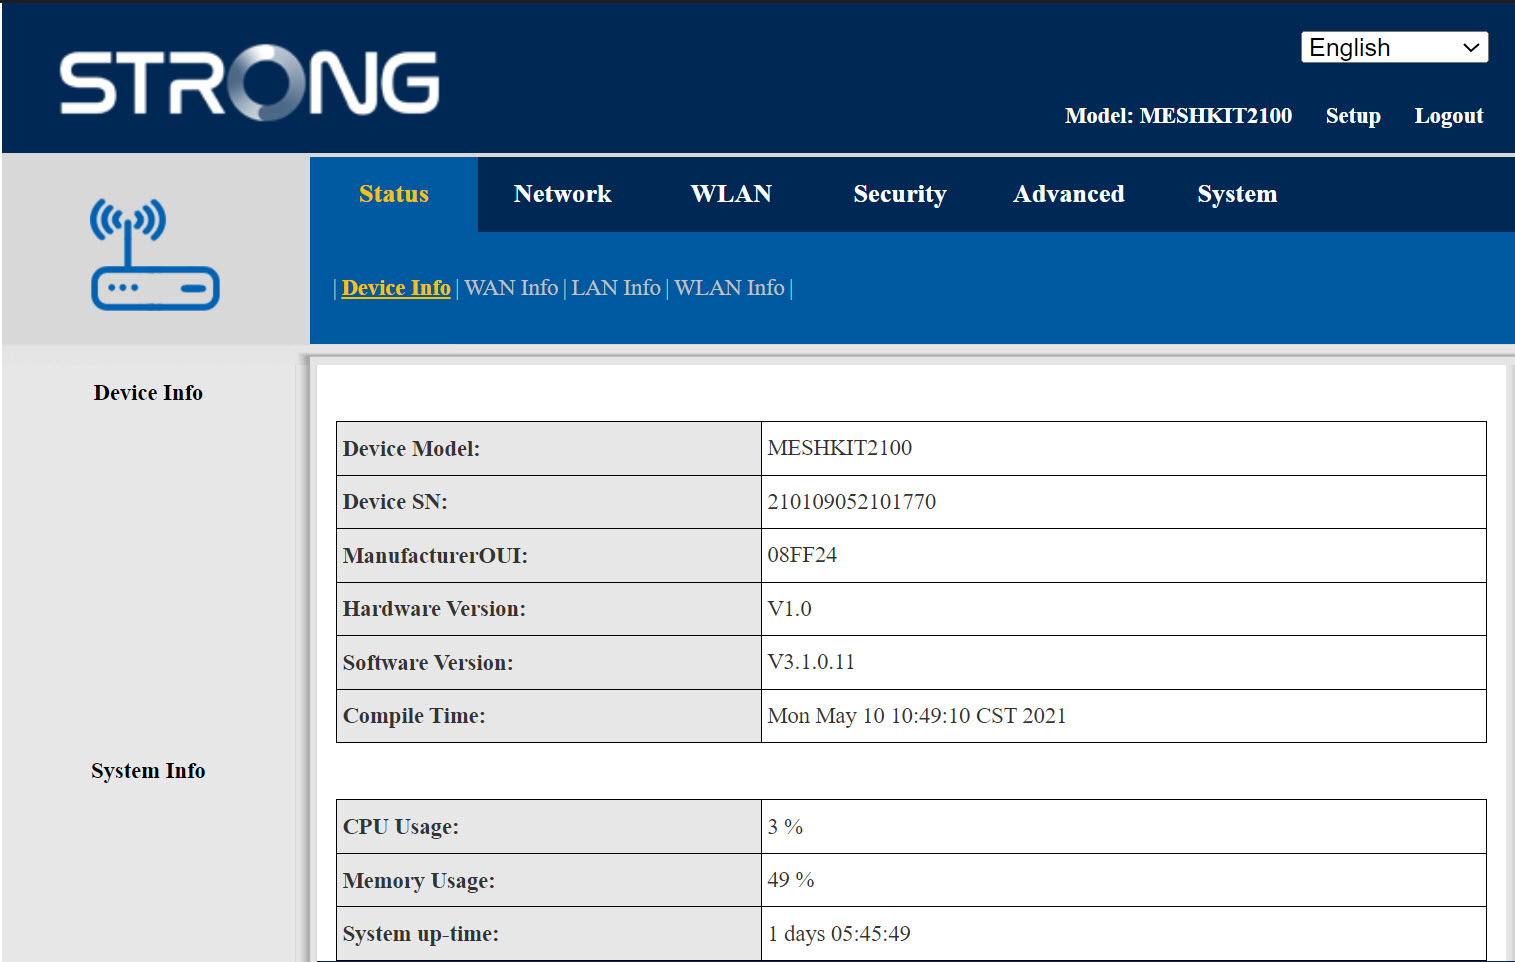Select the compile time 'Mon May 10 10:49:10 CST 2021'
Viewport: 1515px width, 962px height.
(x=917, y=716)
